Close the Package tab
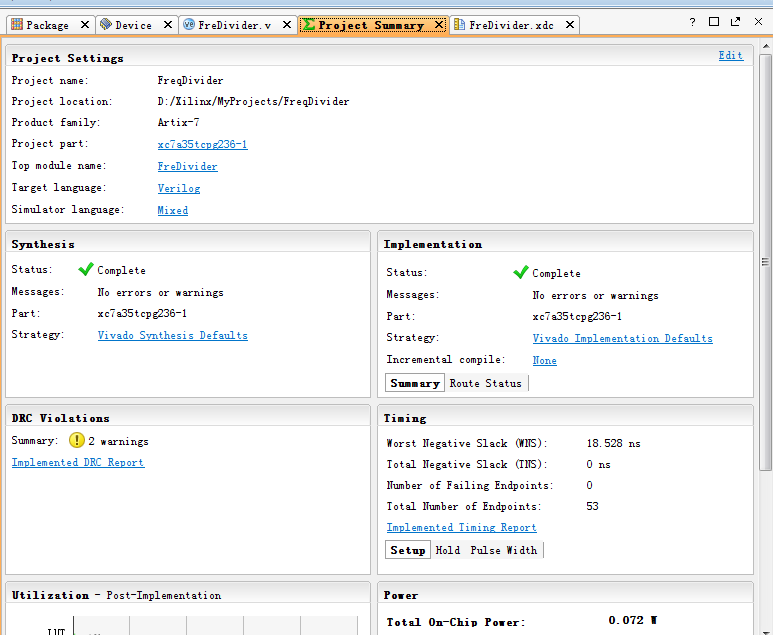773x635 pixels. click(x=83, y=25)
